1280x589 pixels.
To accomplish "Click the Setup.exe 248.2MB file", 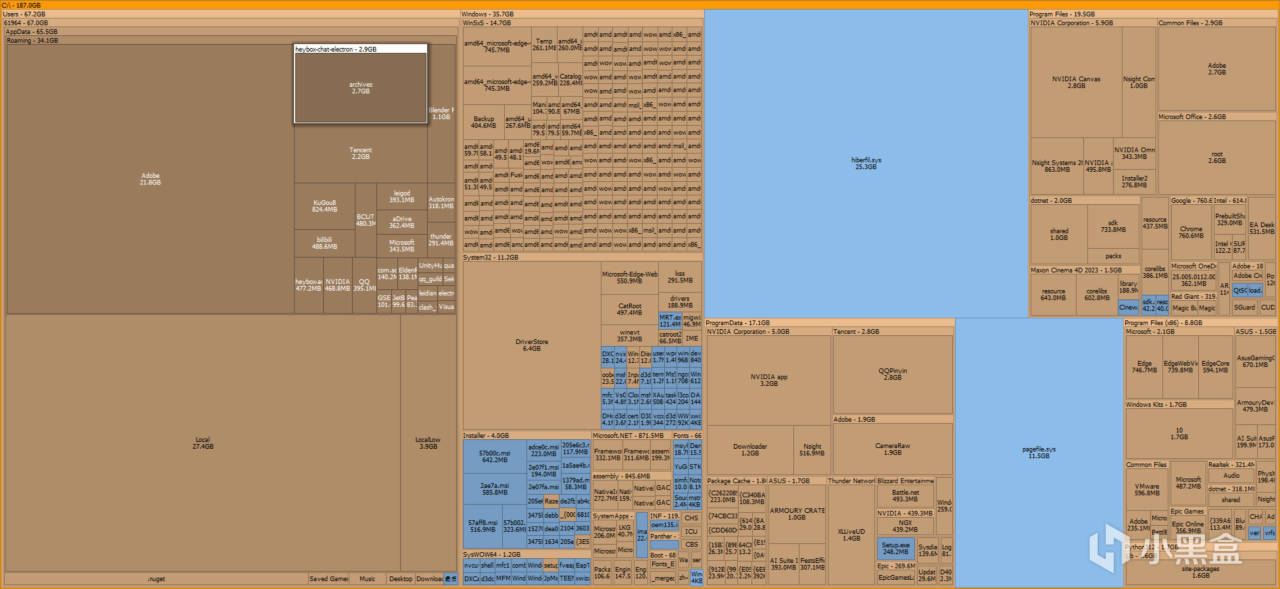I will [895, 548].
